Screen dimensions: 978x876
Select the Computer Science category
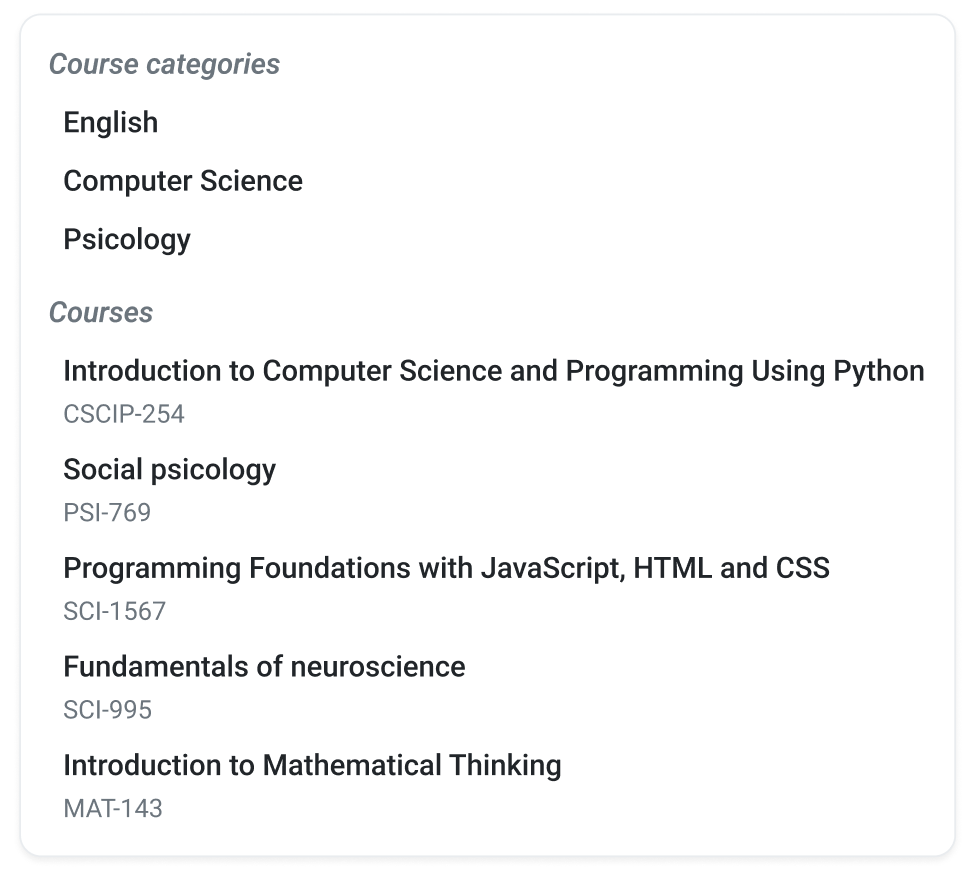183,181
